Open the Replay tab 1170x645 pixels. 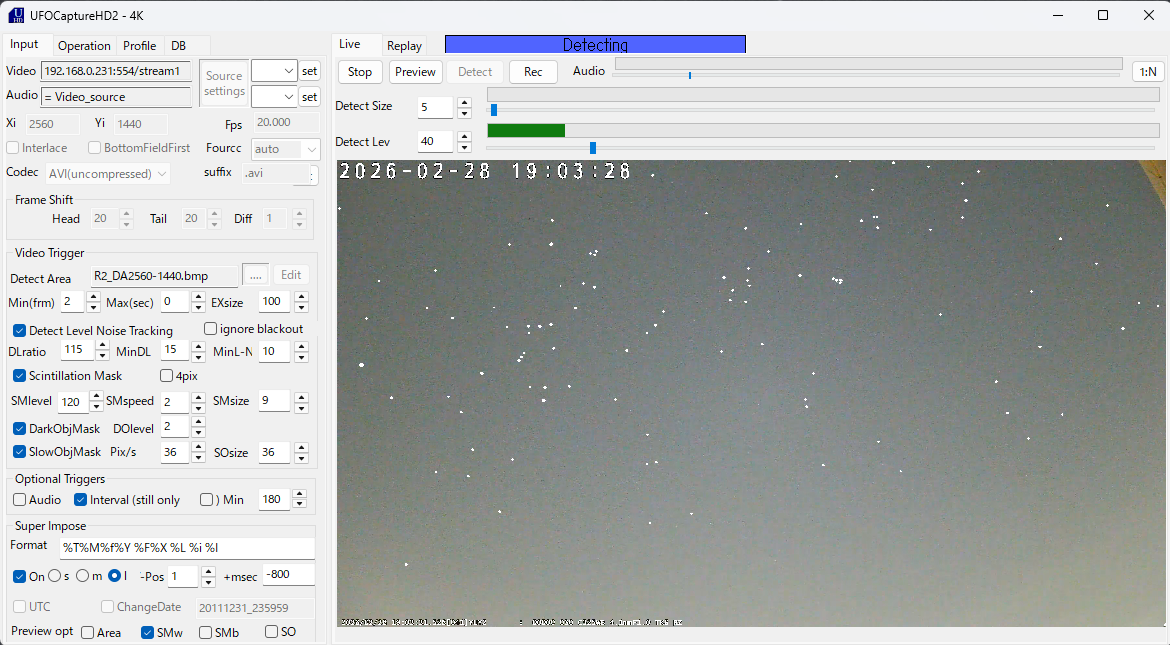pyautogui.click(x=404, y=46)
